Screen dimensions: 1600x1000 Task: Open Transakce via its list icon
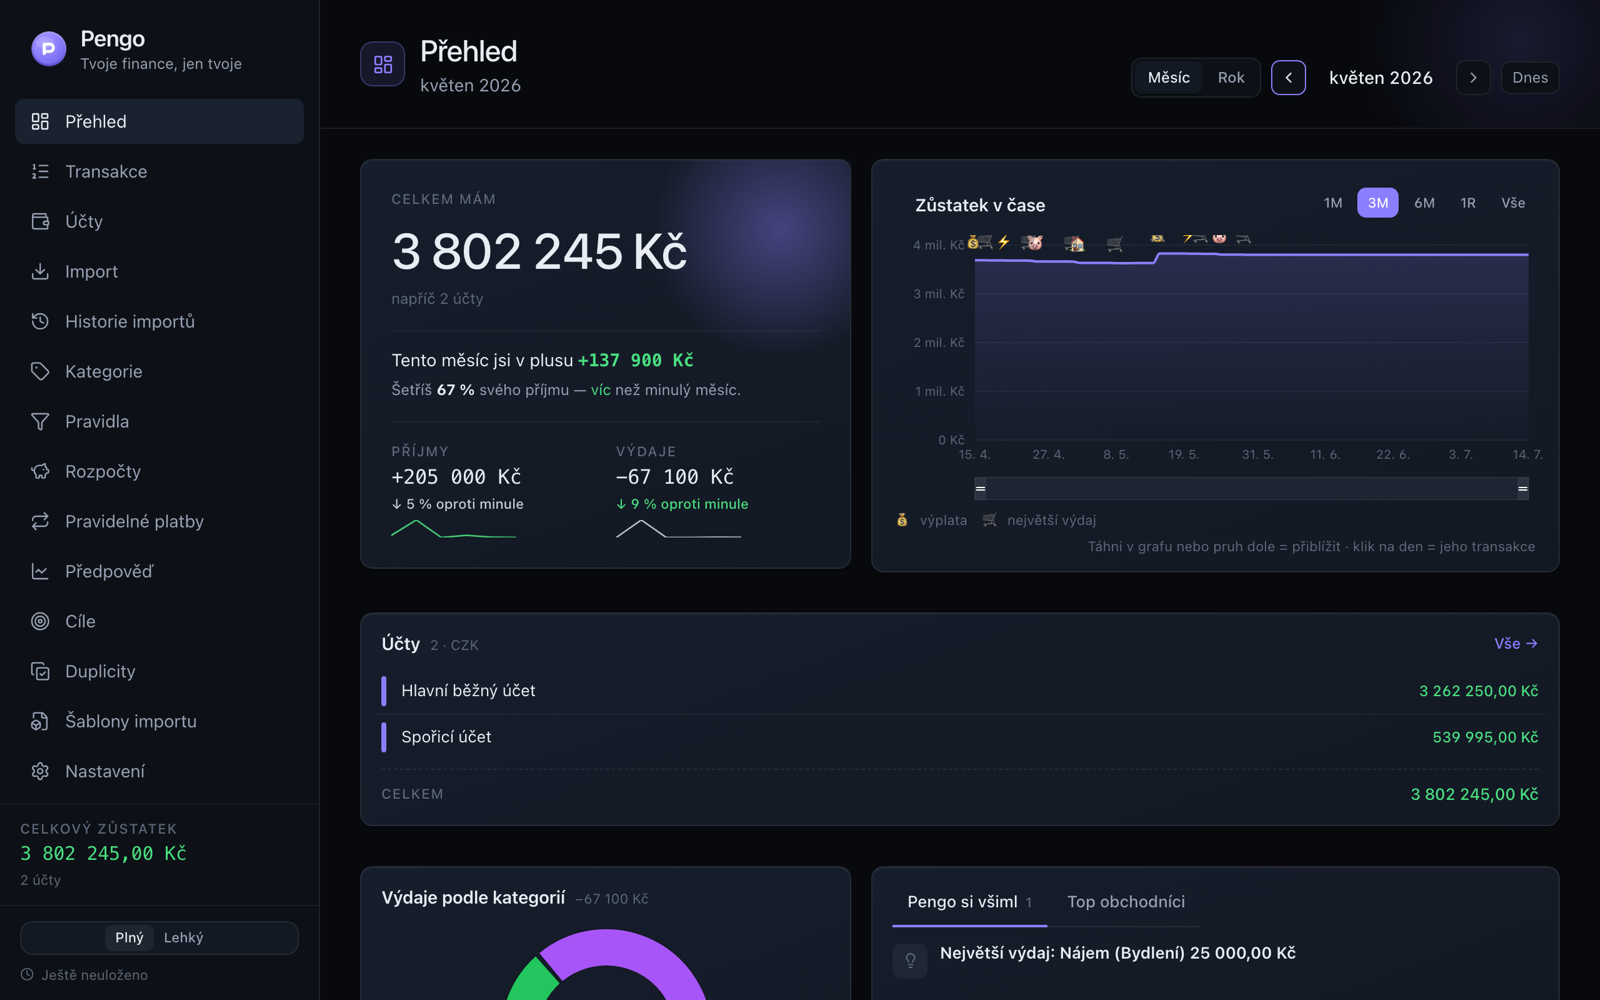pyautogui.click(x=40, y=171)
